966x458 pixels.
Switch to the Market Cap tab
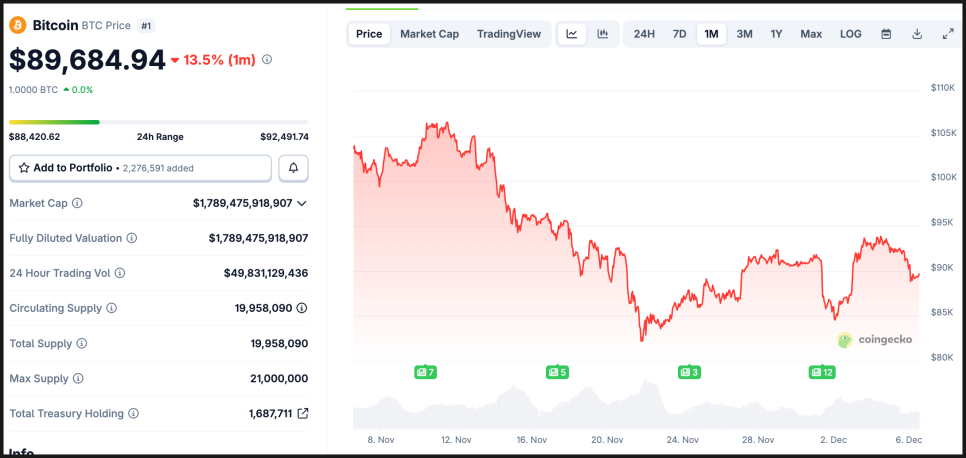click(429, 34)
